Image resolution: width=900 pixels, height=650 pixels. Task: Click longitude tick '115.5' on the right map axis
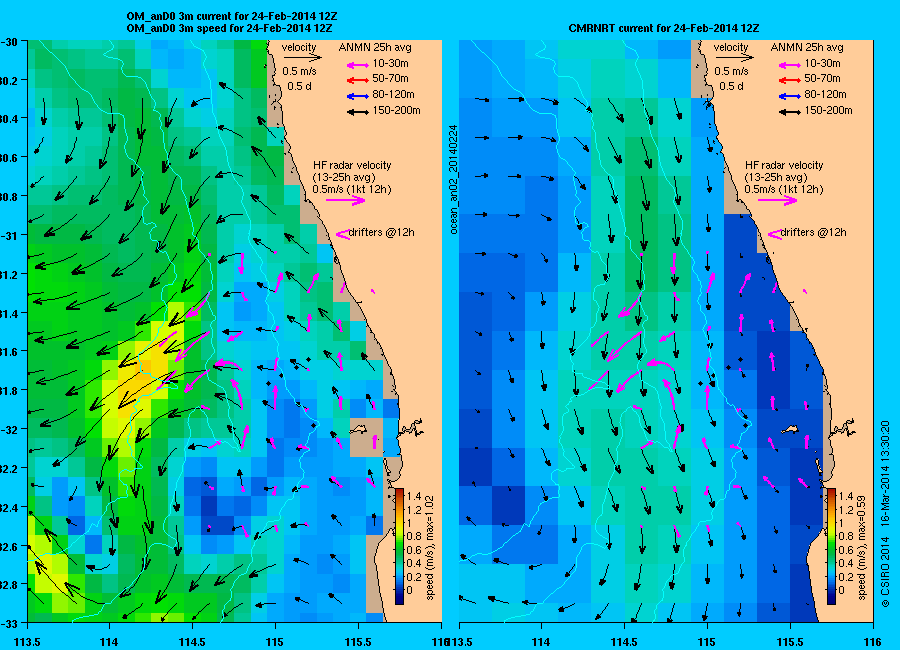790,642
